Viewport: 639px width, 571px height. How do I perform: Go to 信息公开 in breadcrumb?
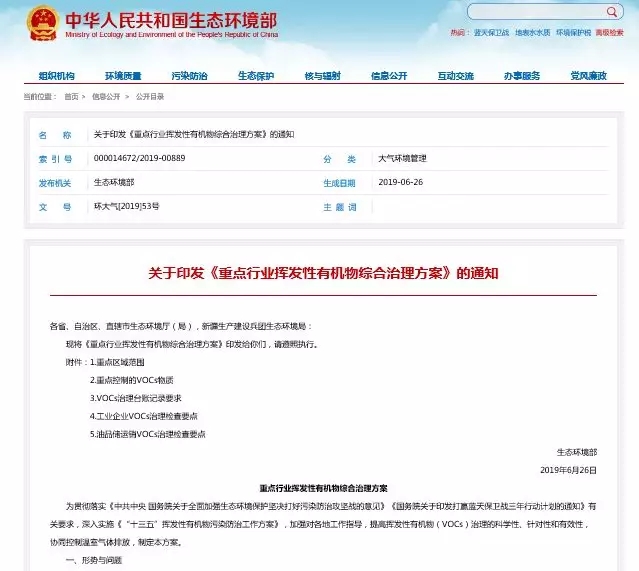(106, 97)
